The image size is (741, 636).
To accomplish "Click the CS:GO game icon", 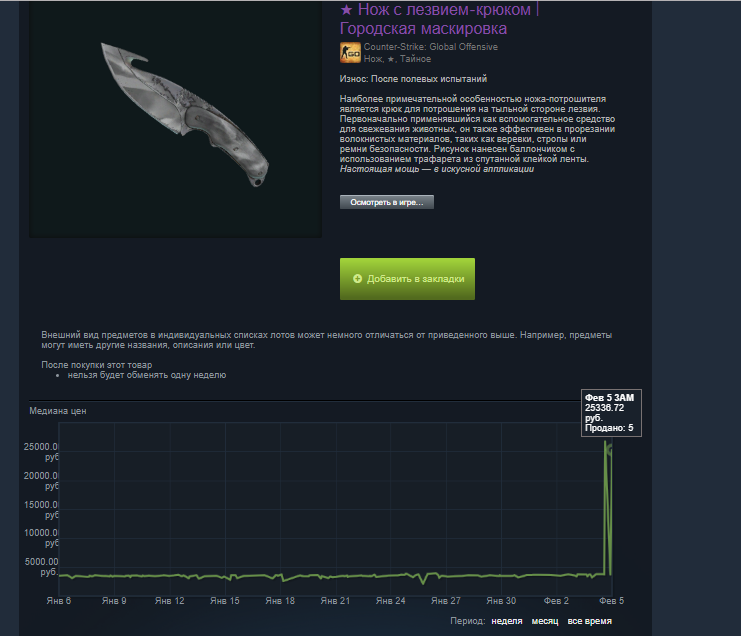I will click(x=350, y=52).
